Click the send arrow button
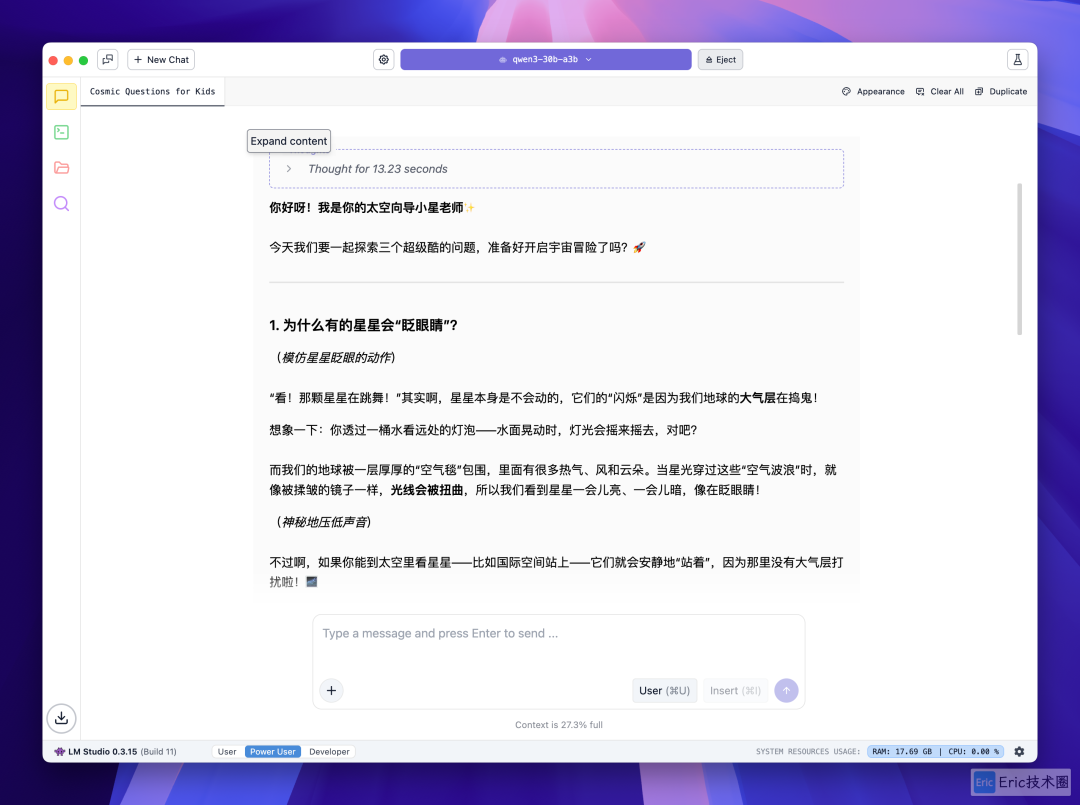This screenshot has width=1080, height=805. pos(786,690)
